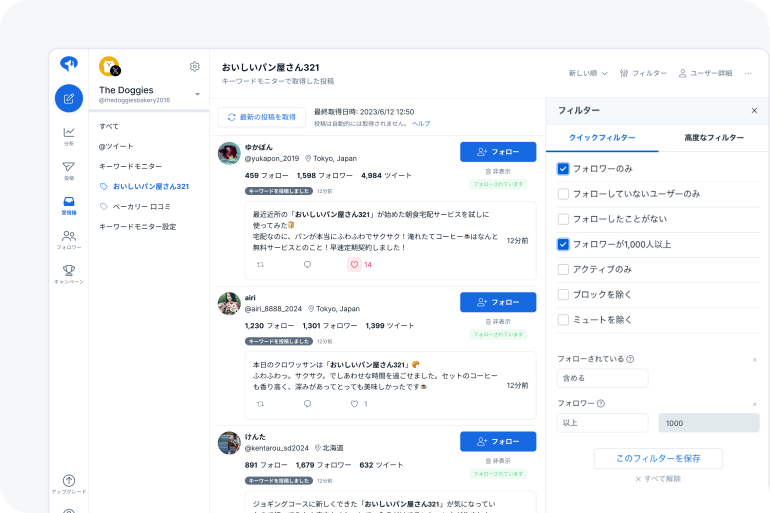The image size is (770, 513).
Task: Open account settings gear icon
Action: [x=194, y=67]
